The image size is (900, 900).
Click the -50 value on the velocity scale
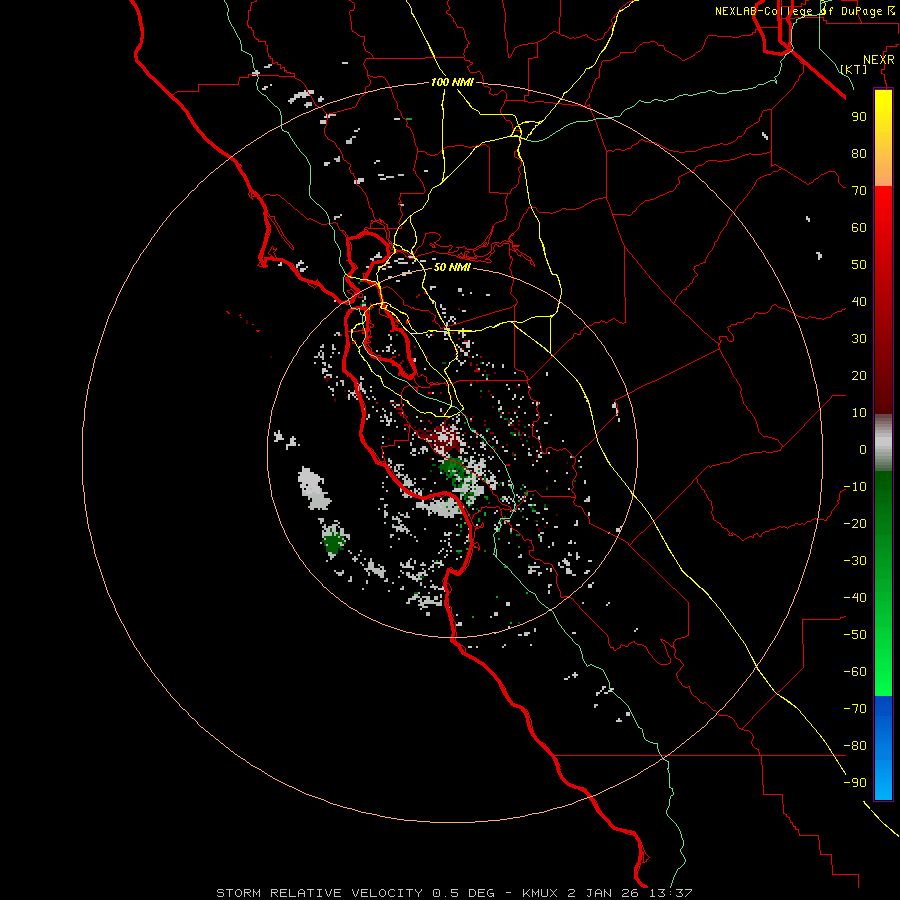855,635
